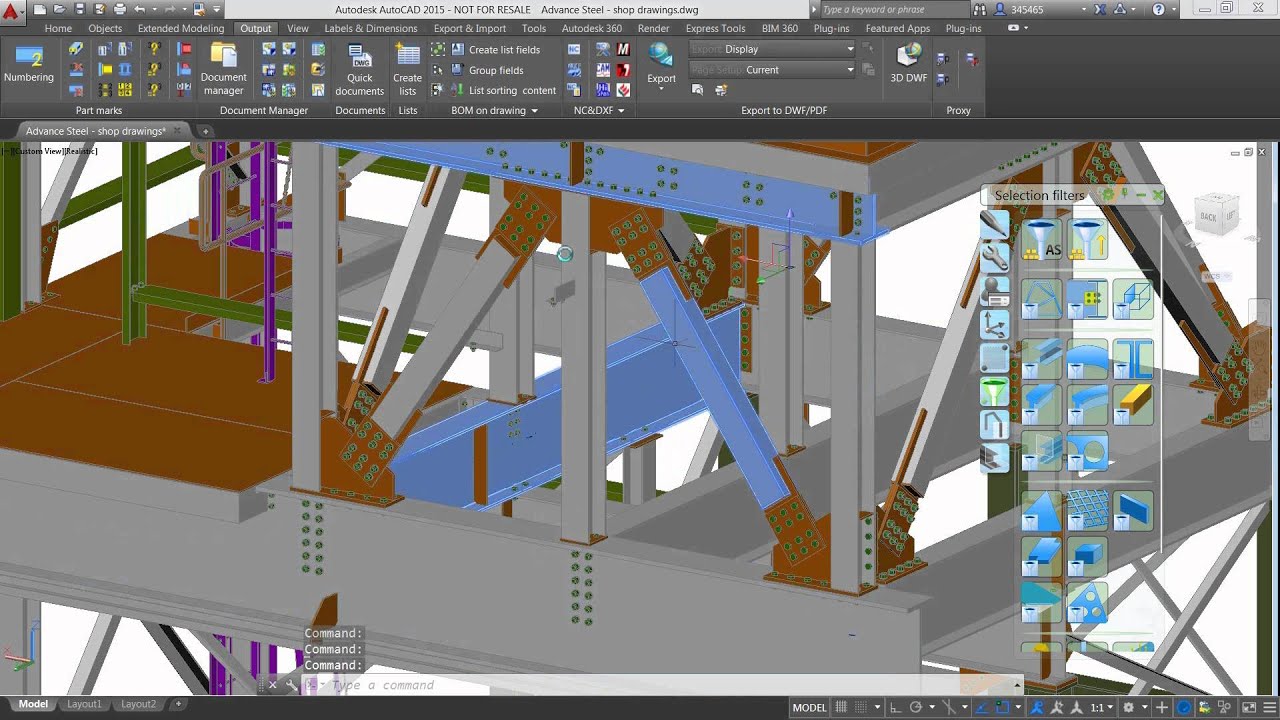
Task: Open the Layout1 tab
Action: point(84,704)
